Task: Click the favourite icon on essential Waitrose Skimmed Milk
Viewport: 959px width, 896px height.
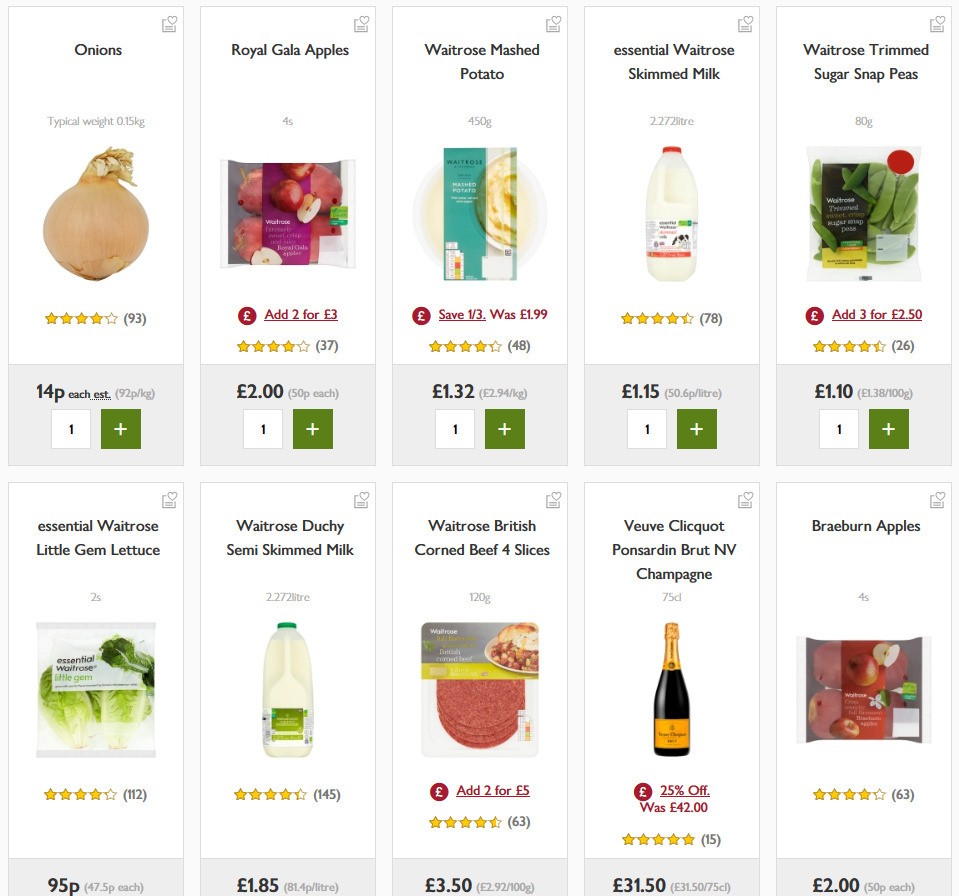Action: coord(745,22)
